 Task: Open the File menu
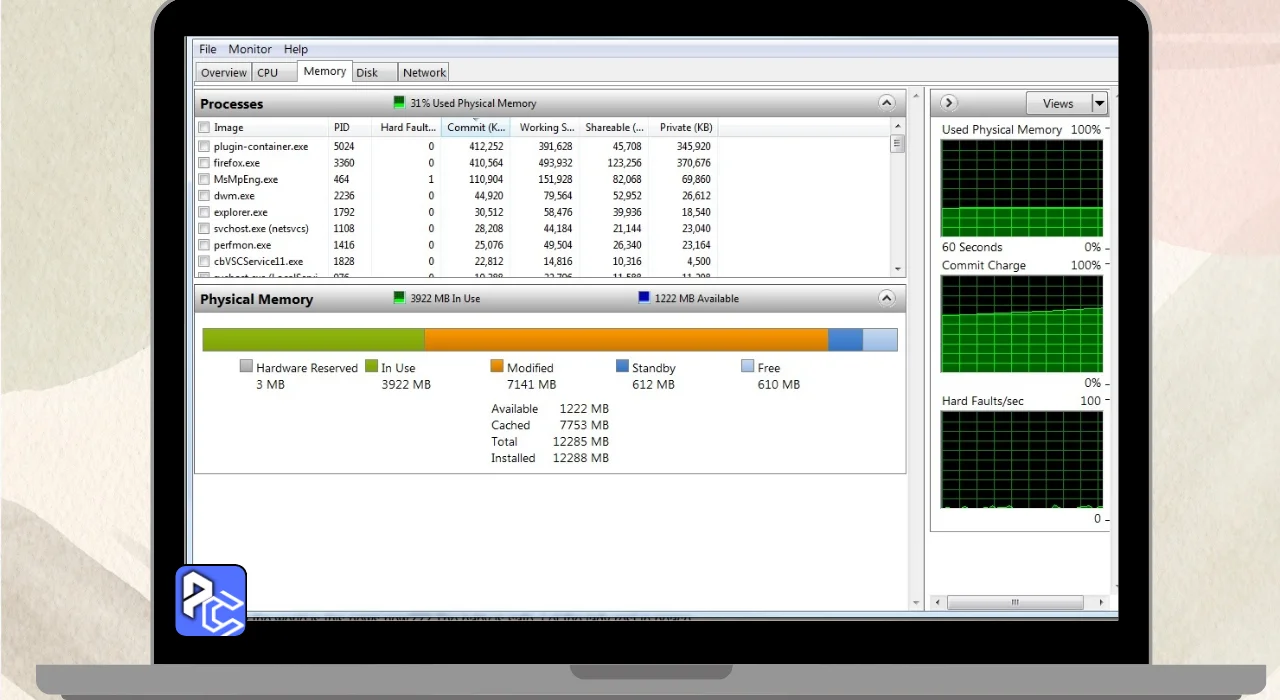point(207,49)
